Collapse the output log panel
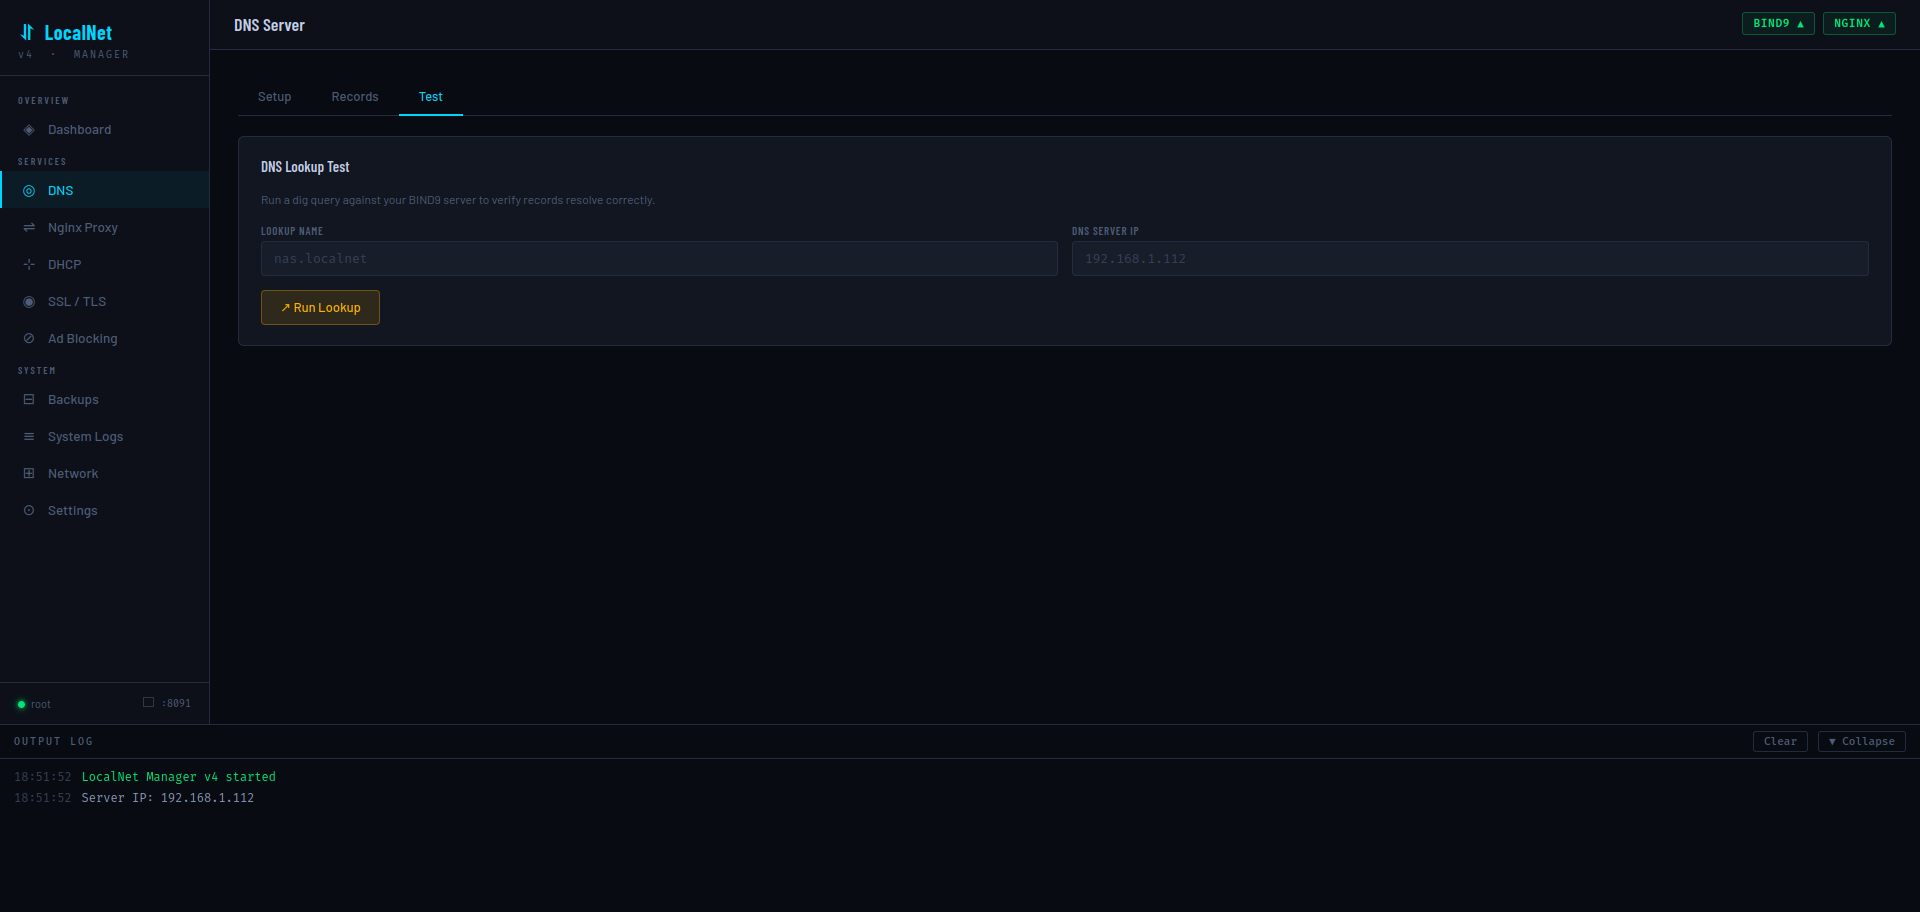The image size is (1920, 912). 1861,742
